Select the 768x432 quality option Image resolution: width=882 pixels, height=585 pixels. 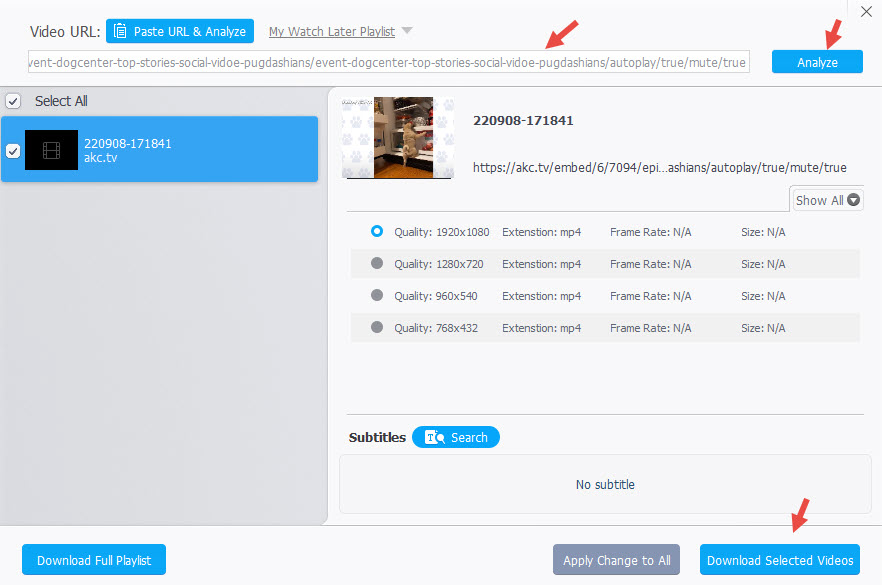(377, 327)
